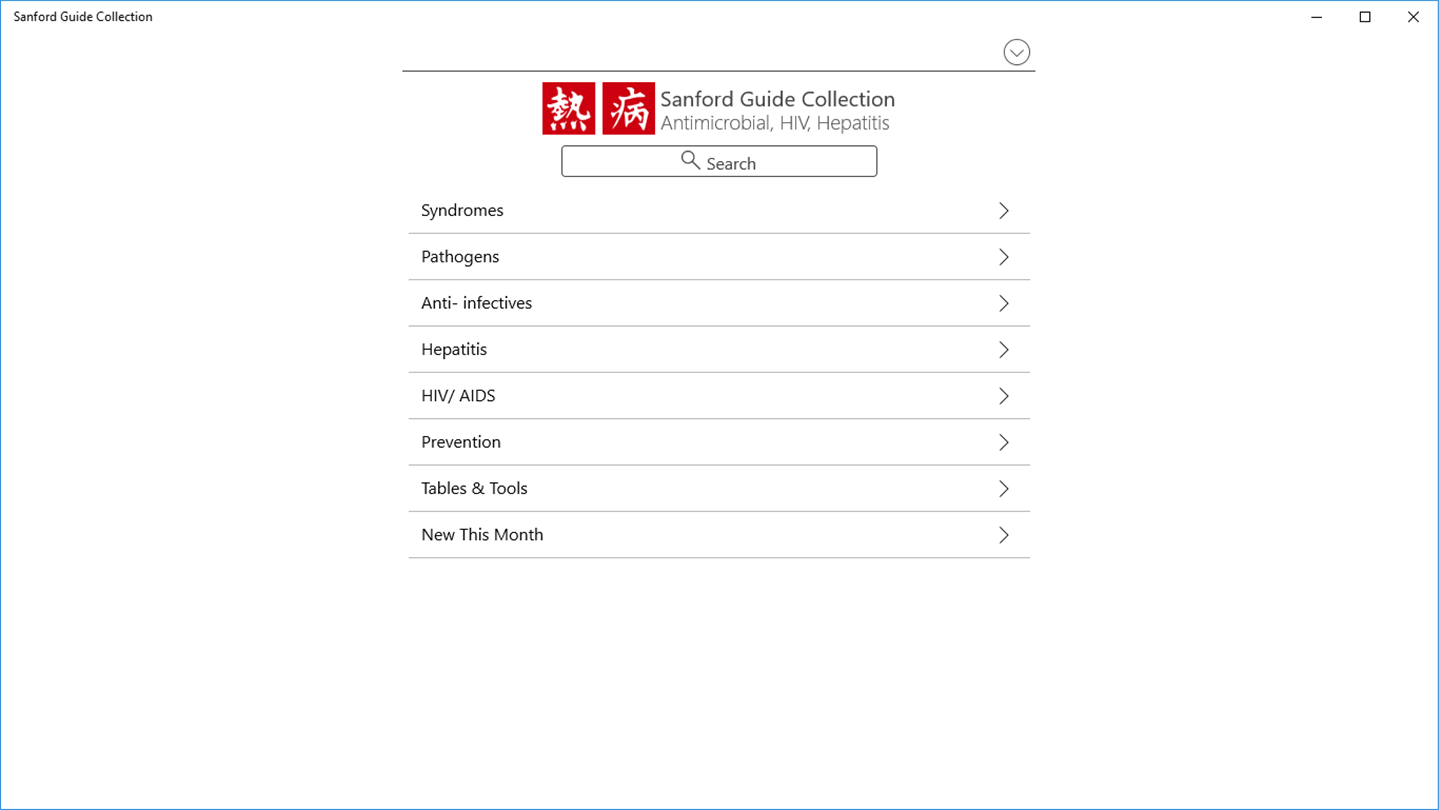
Task: Open Tables & Tools
Action: 474,488
